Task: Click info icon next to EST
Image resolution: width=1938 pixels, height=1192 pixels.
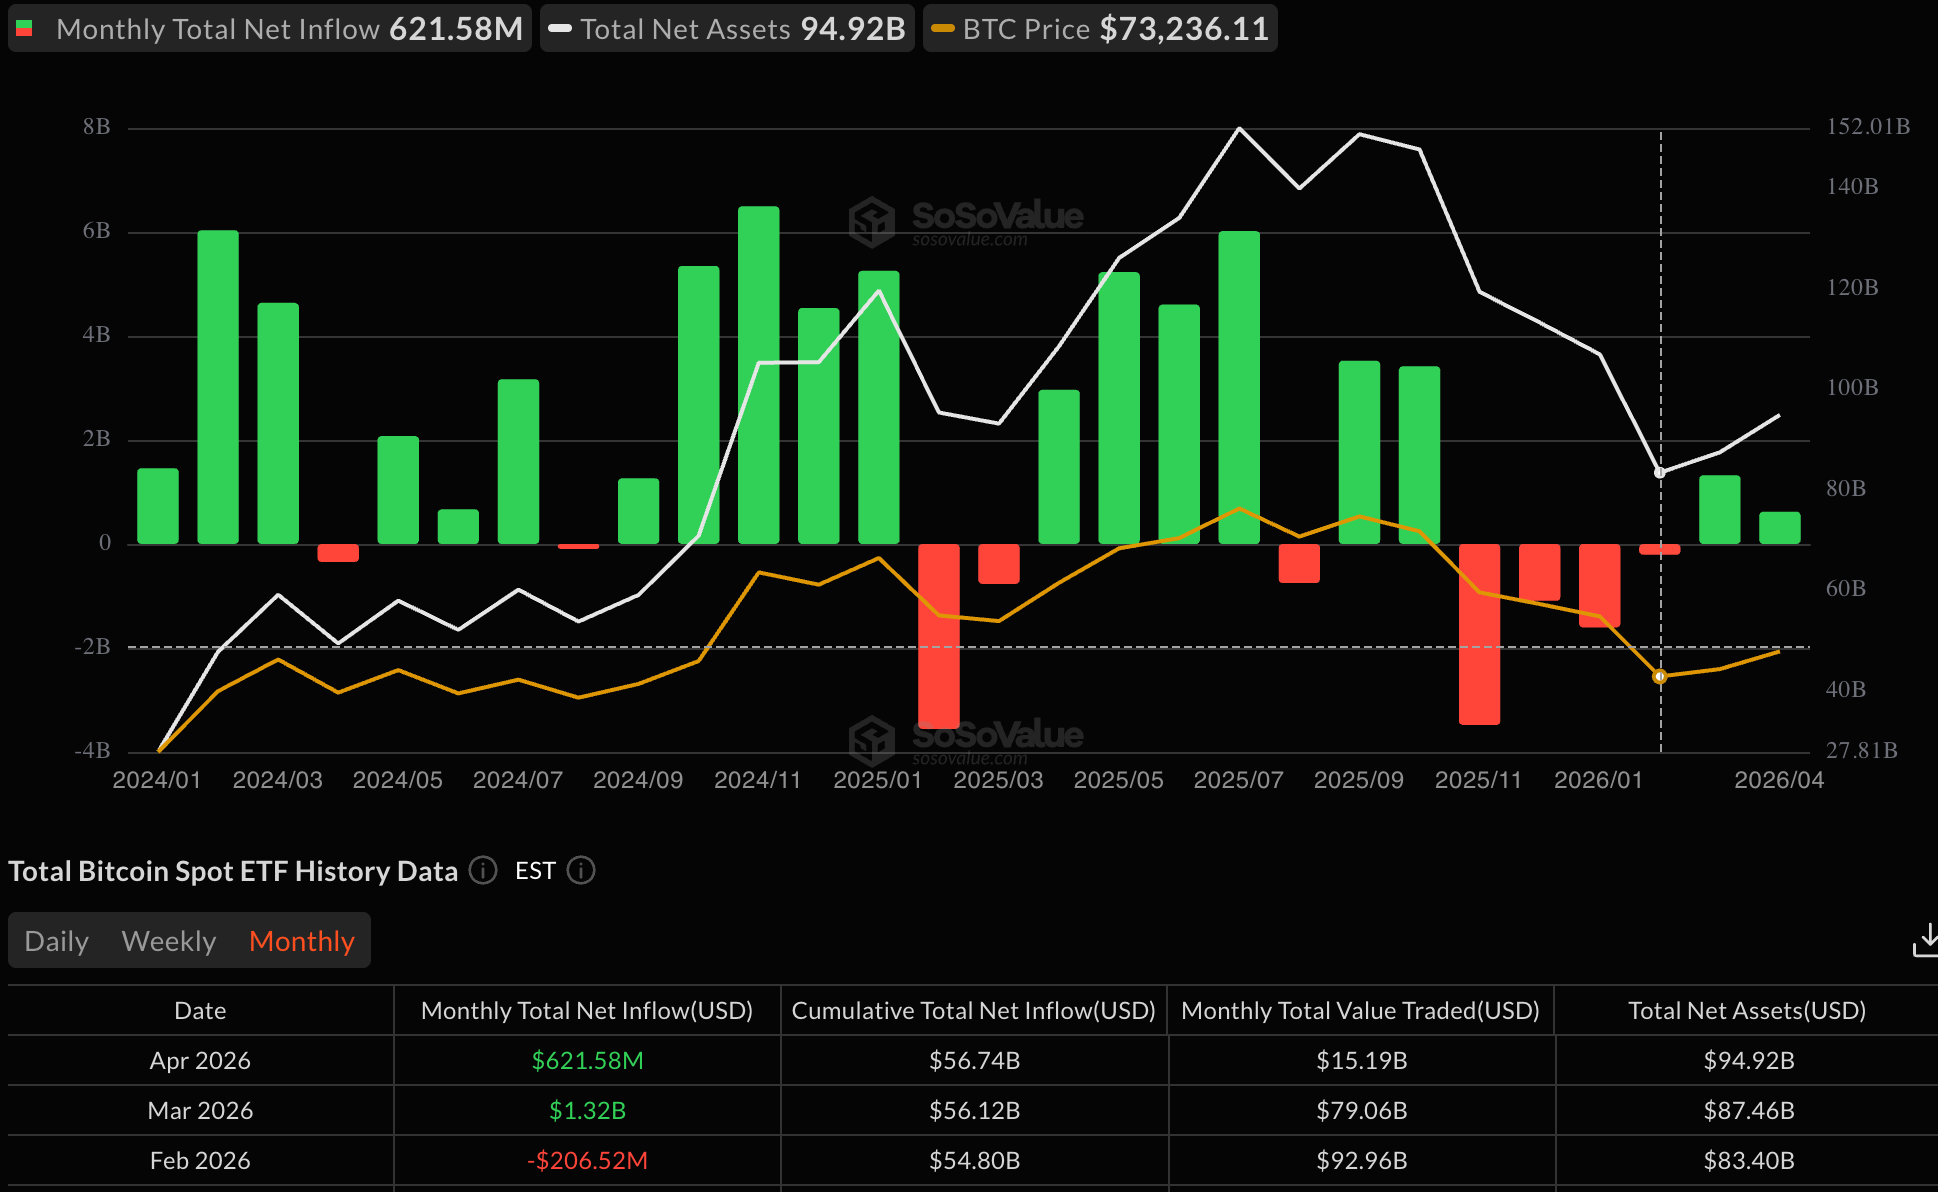Action: 581,871
